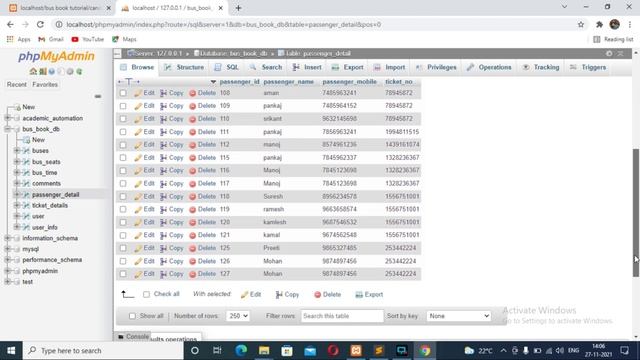Open user_info table in sidebar
Screen dimensions: 640x360
[44, 227]
